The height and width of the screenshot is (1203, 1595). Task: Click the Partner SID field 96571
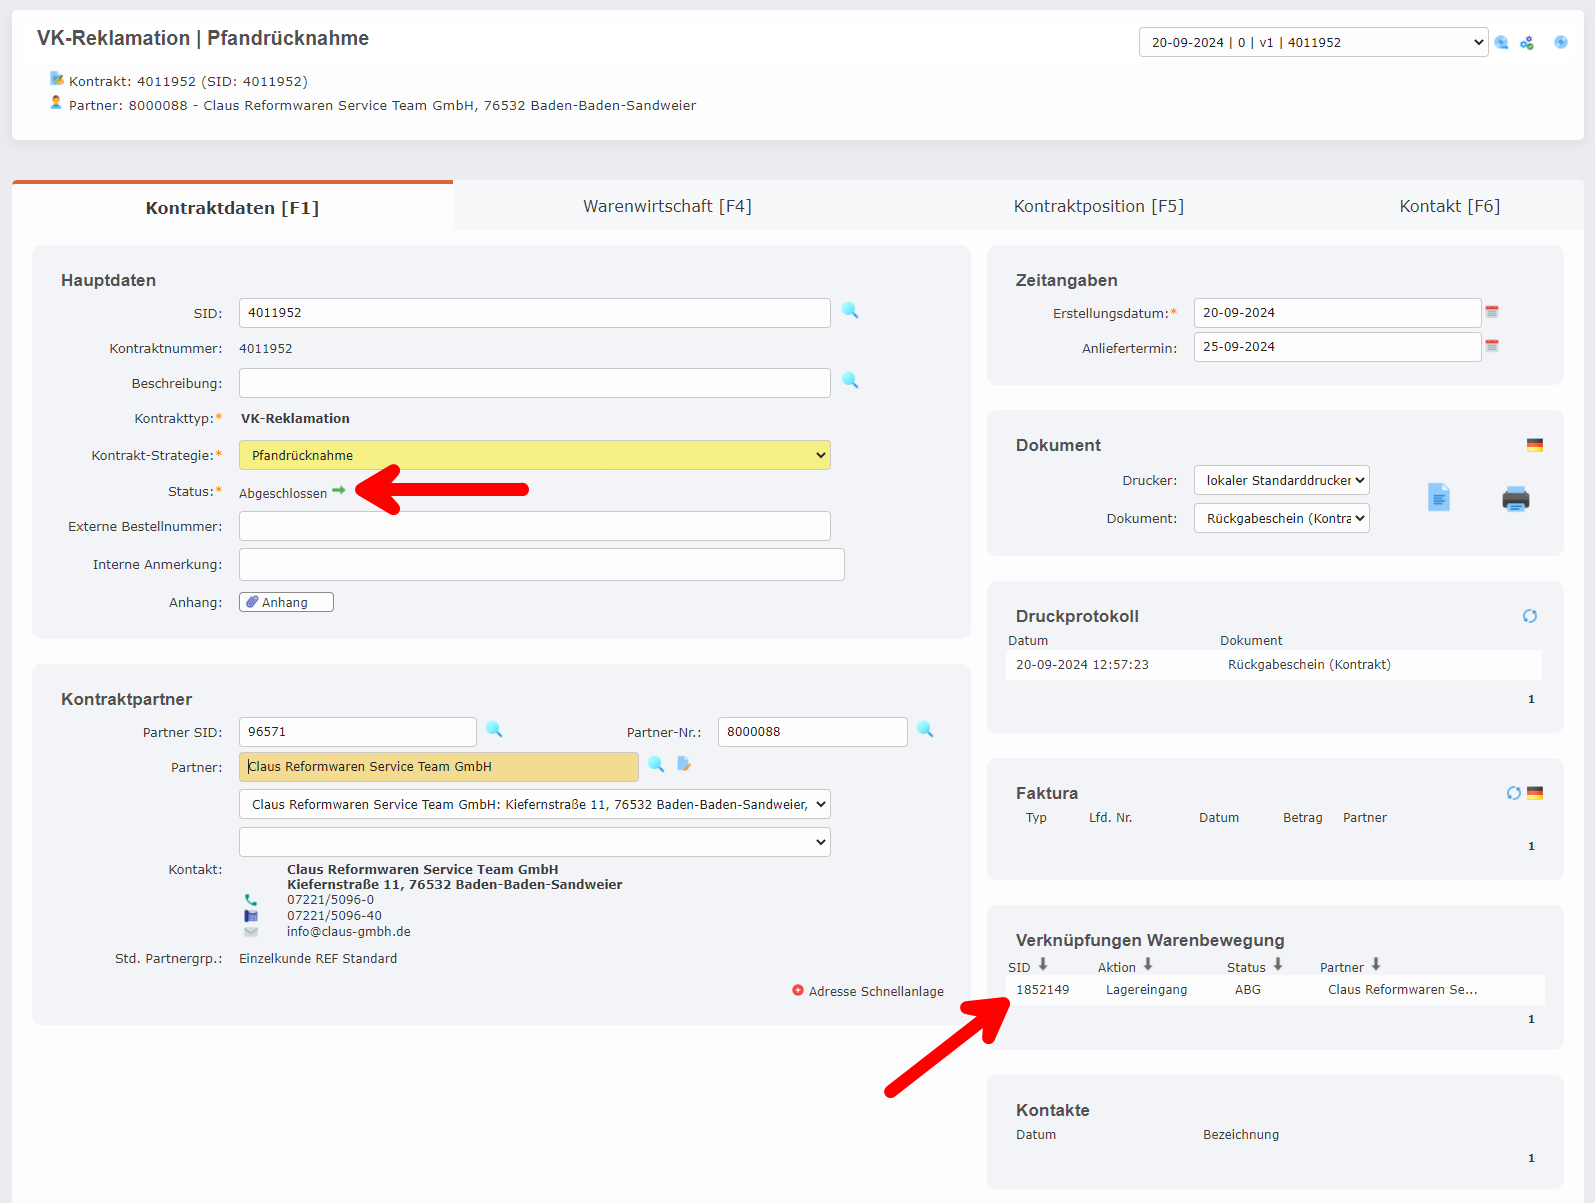[358, 732]
